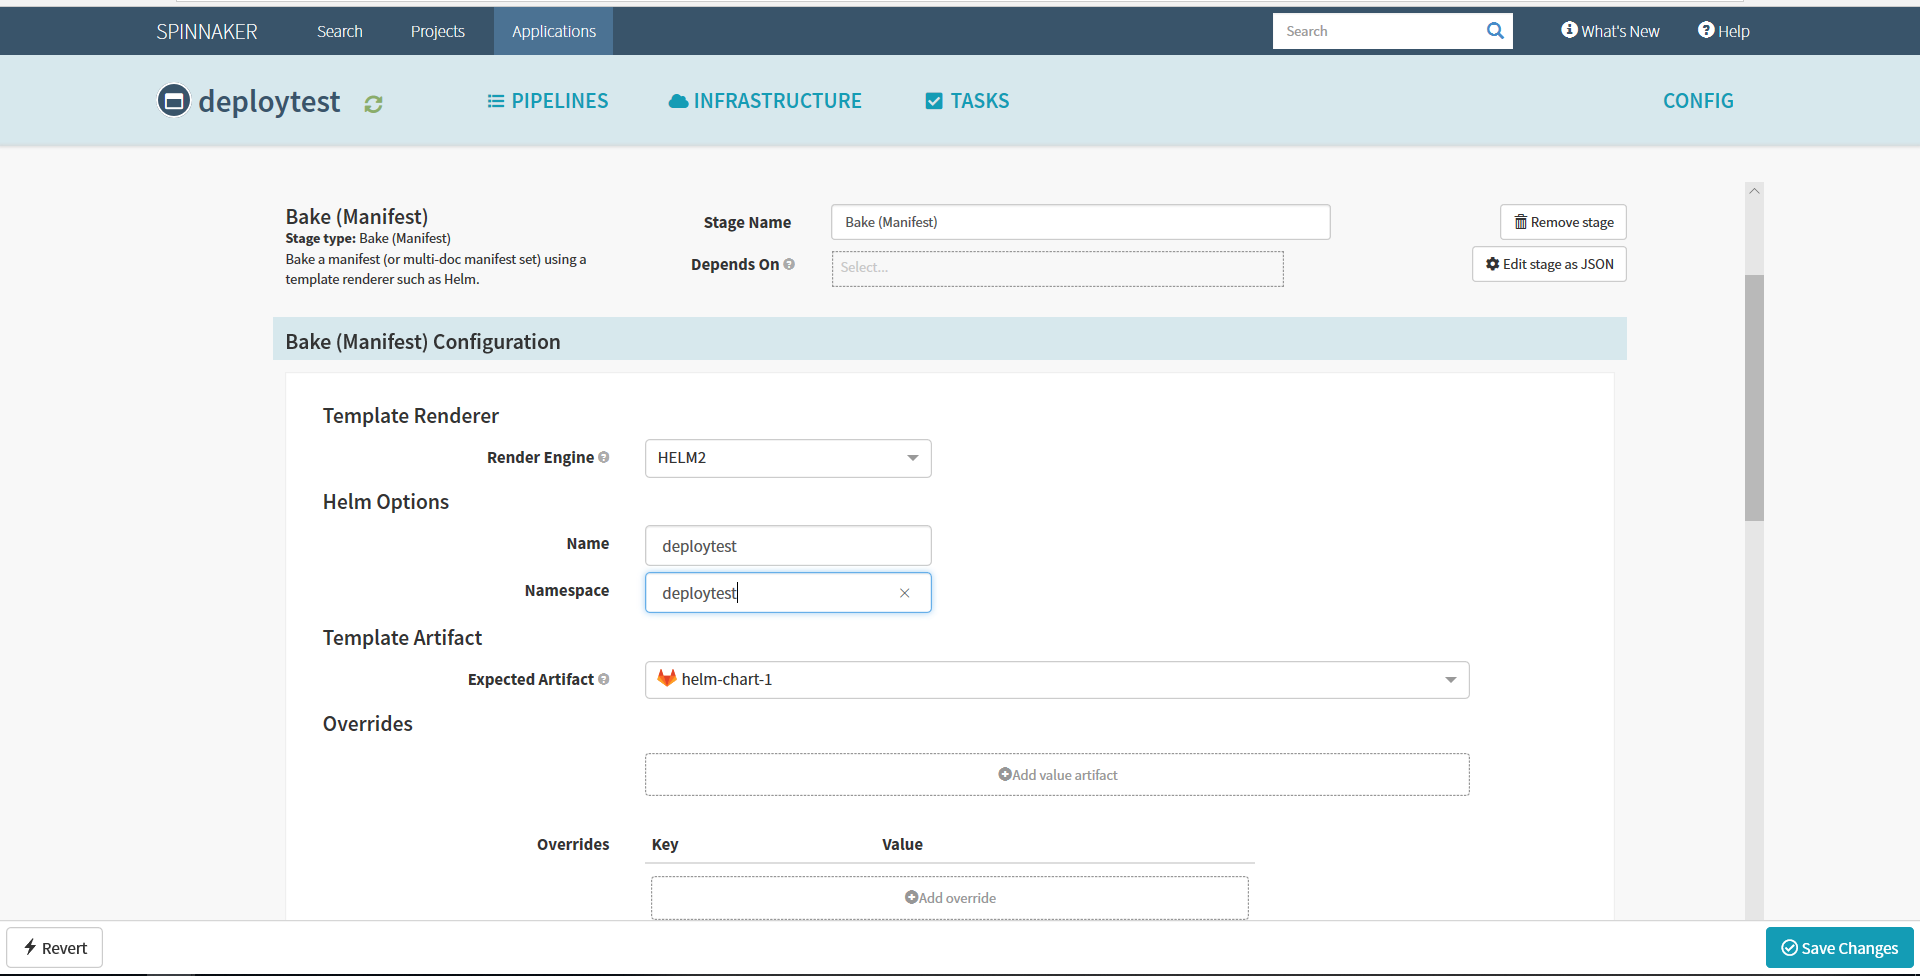The width and height of the screenshot is (1920, 976).
Task: Click the Revert button
Action: pos(55,948)
